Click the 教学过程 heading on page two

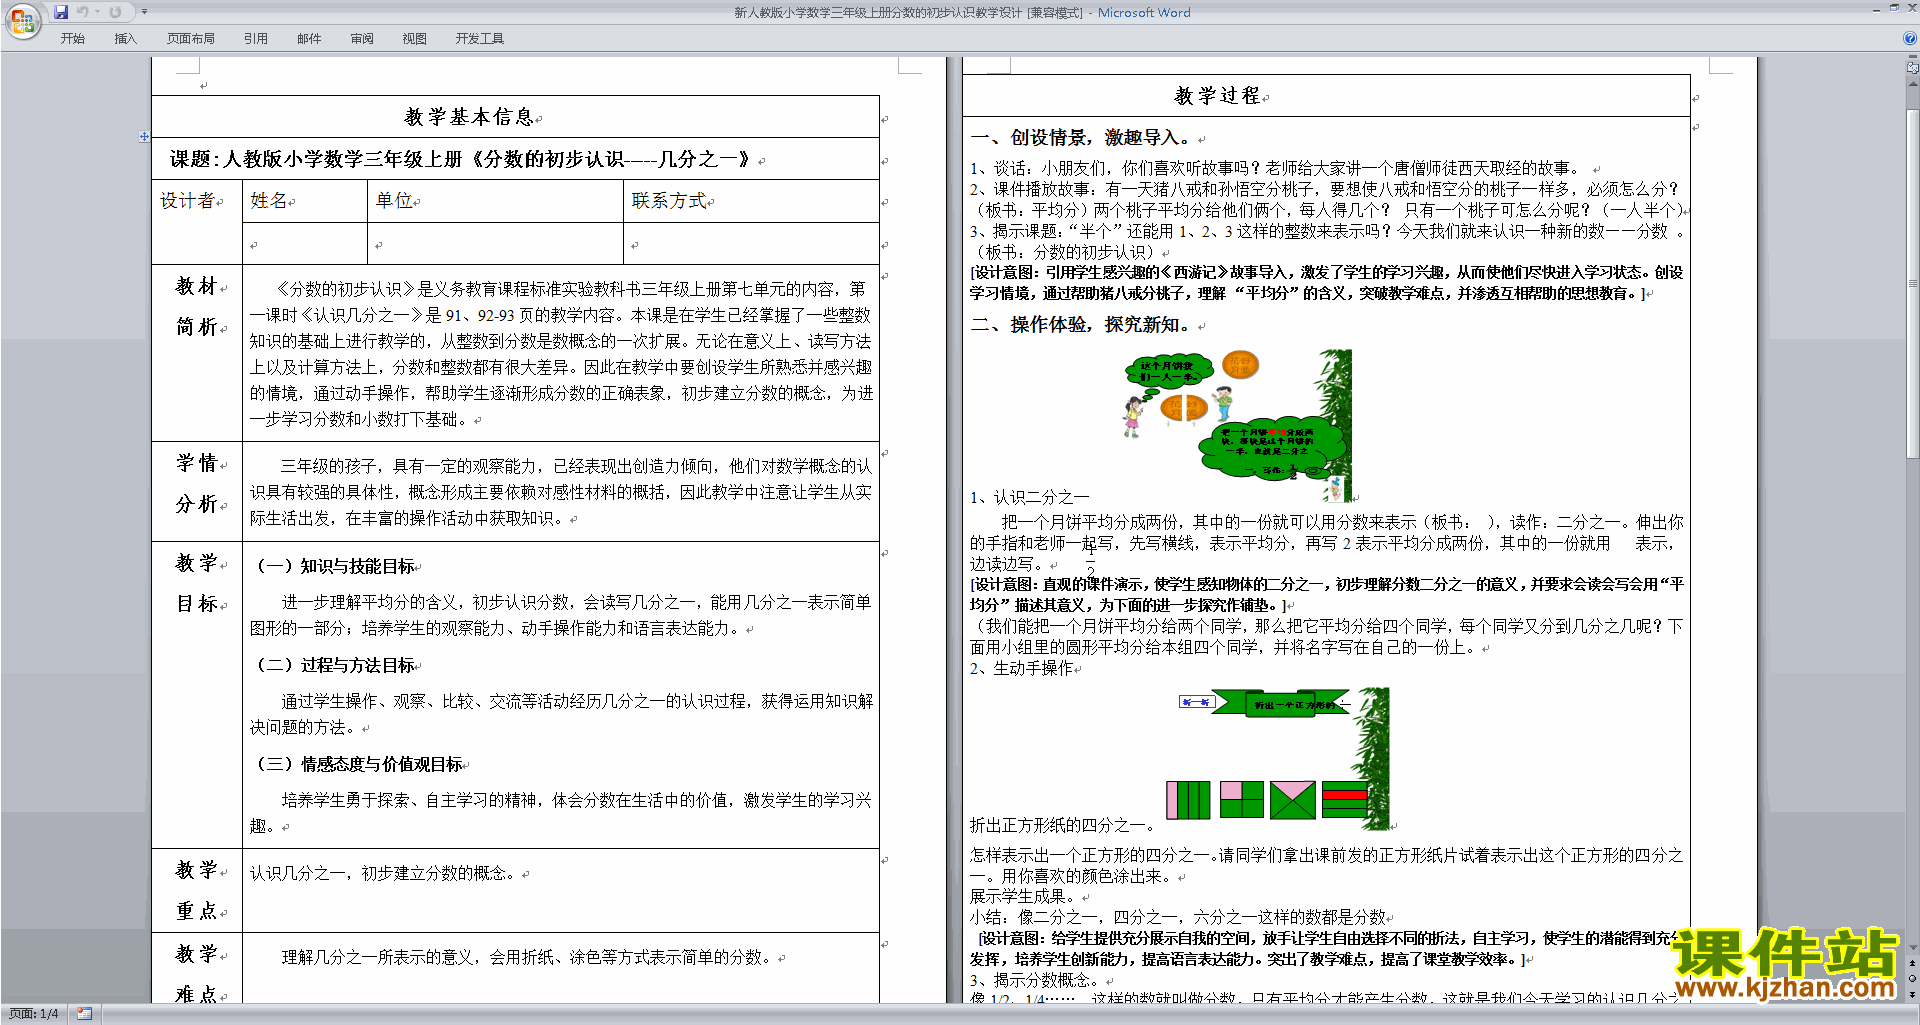[1217, 96]
